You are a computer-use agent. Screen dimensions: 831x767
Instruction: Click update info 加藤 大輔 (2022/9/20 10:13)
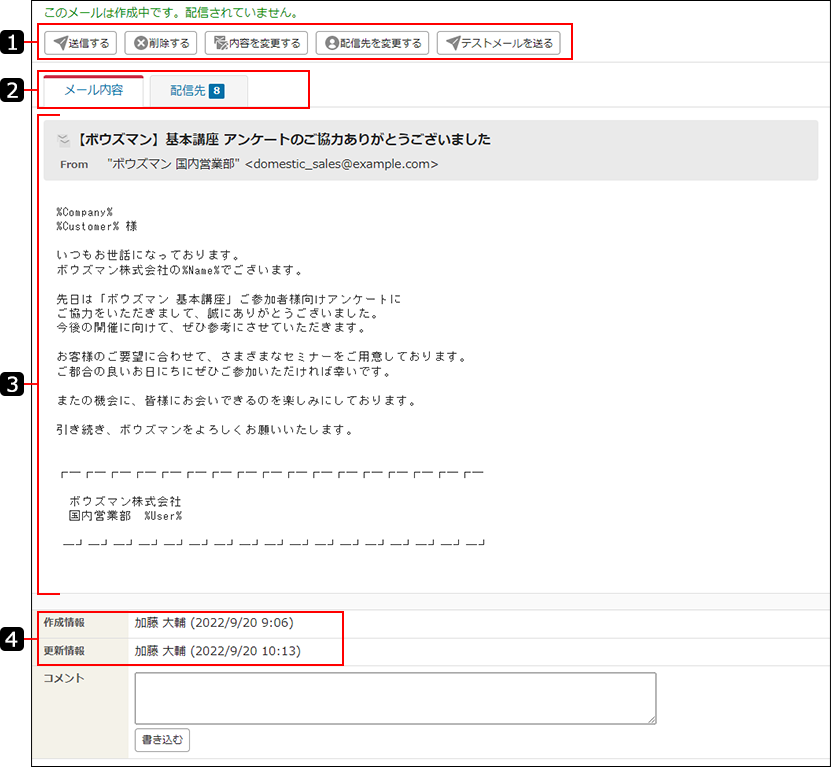coord(218,651)
